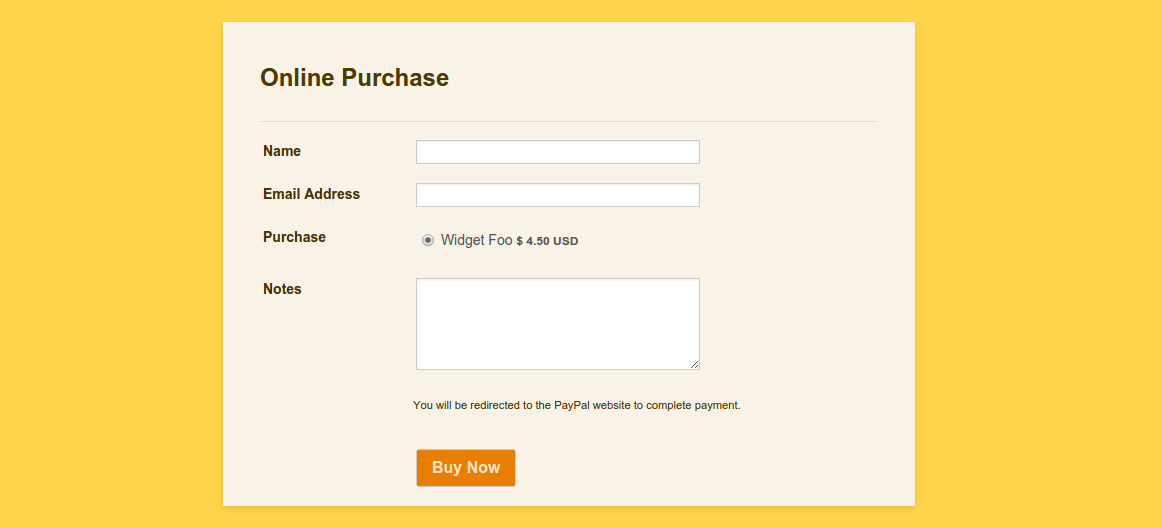Focus the Email Address input box
This screenshot has height=528, width=1162.
[557, 195]
